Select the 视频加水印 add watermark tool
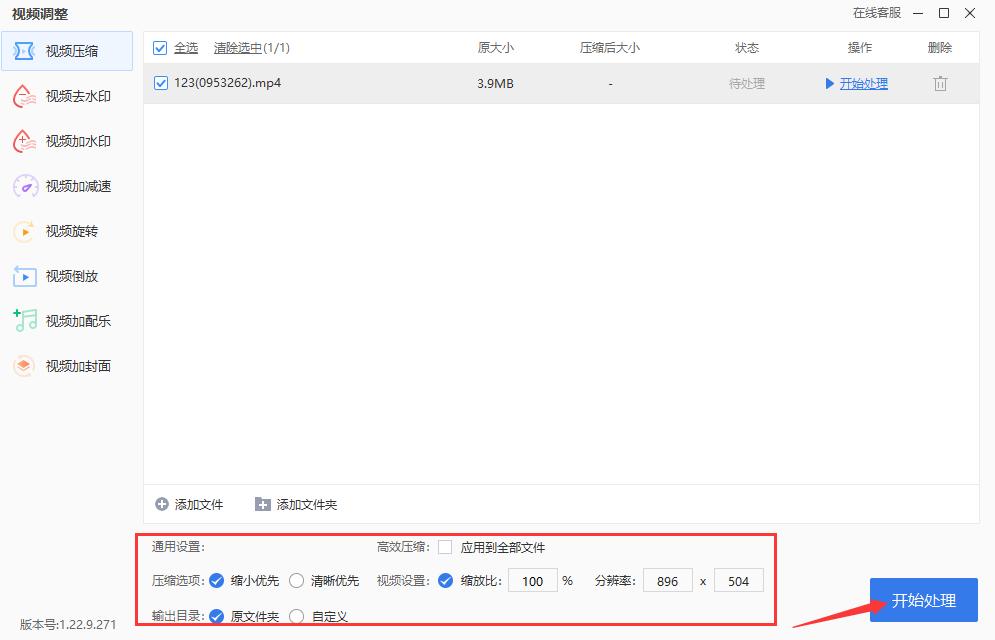 (66, 141)
